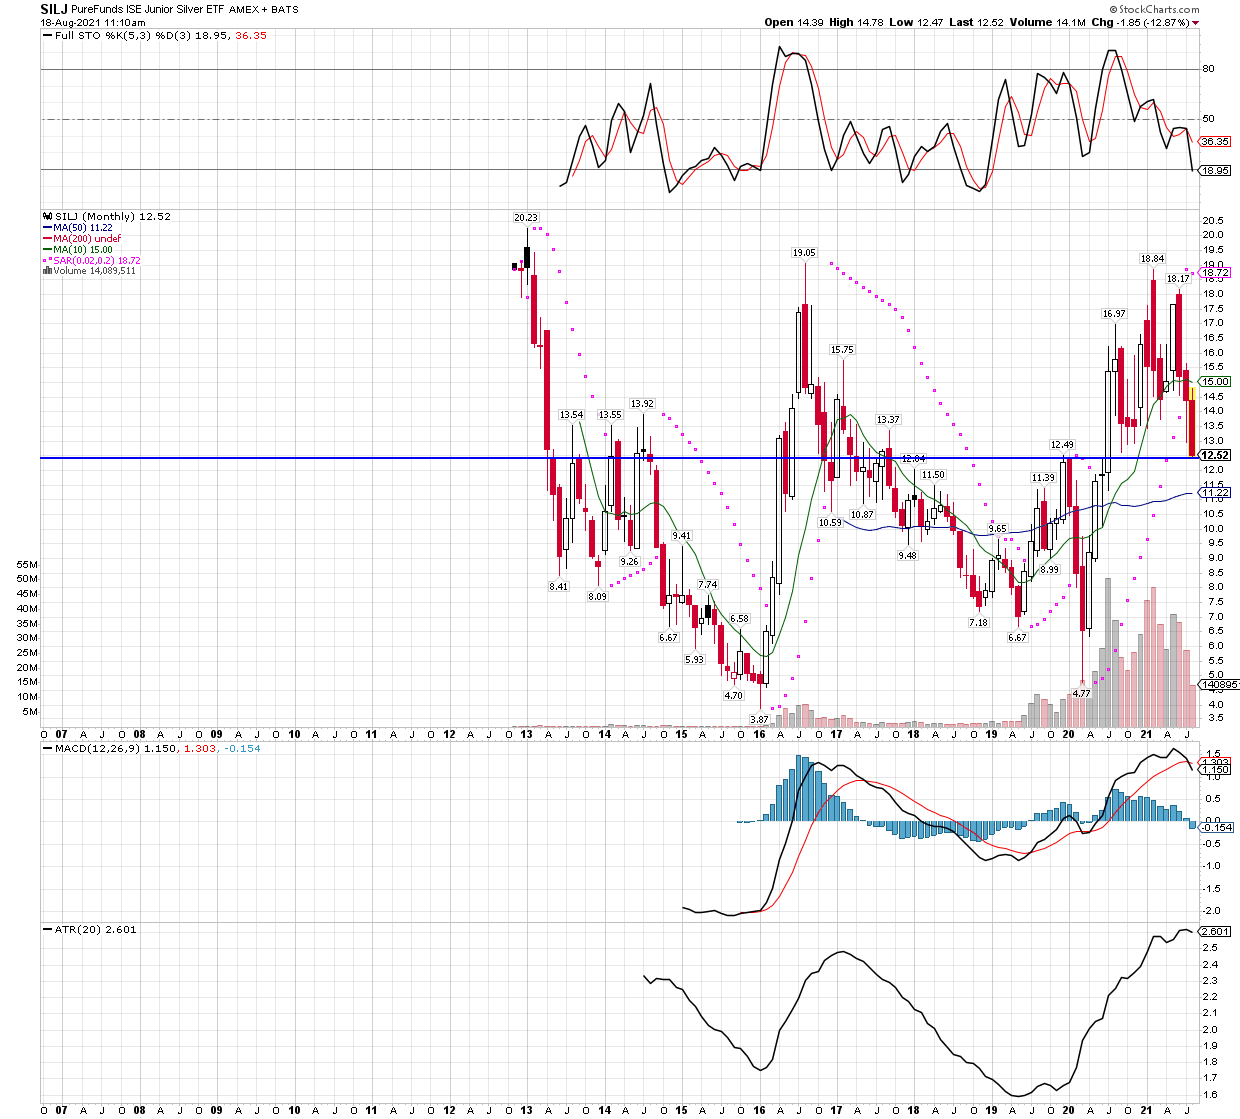This screenshot has width=1240, height=1119.
Task: Click the 10.59 low price label
Action: tap(830, 522)
